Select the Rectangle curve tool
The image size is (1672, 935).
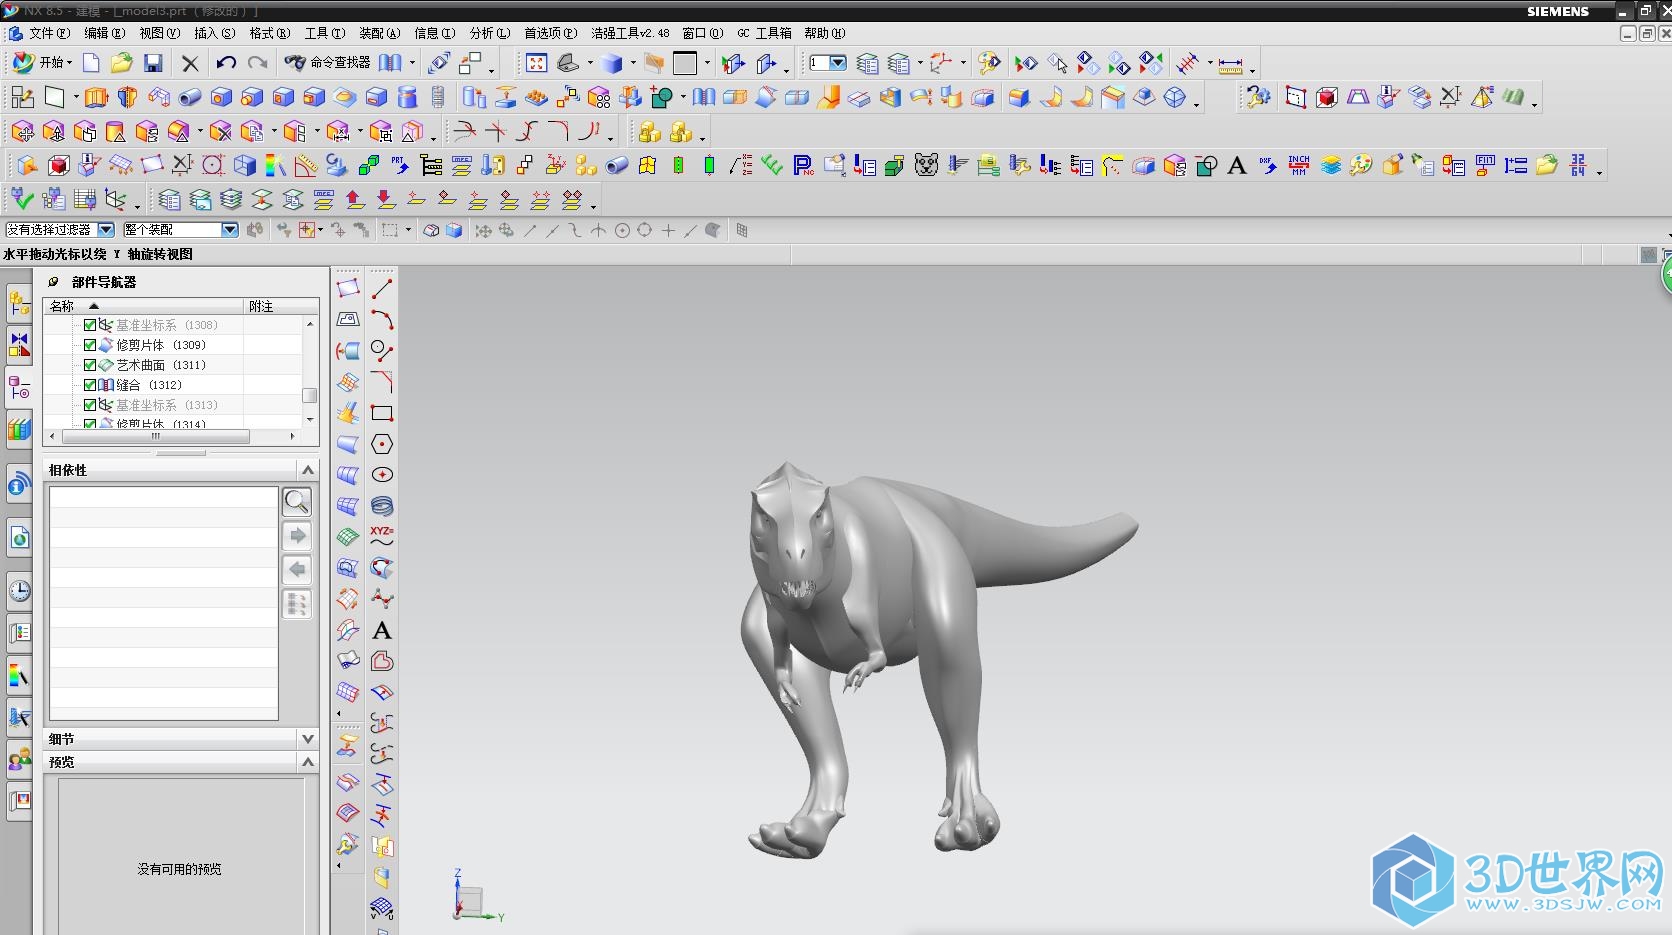382,413
